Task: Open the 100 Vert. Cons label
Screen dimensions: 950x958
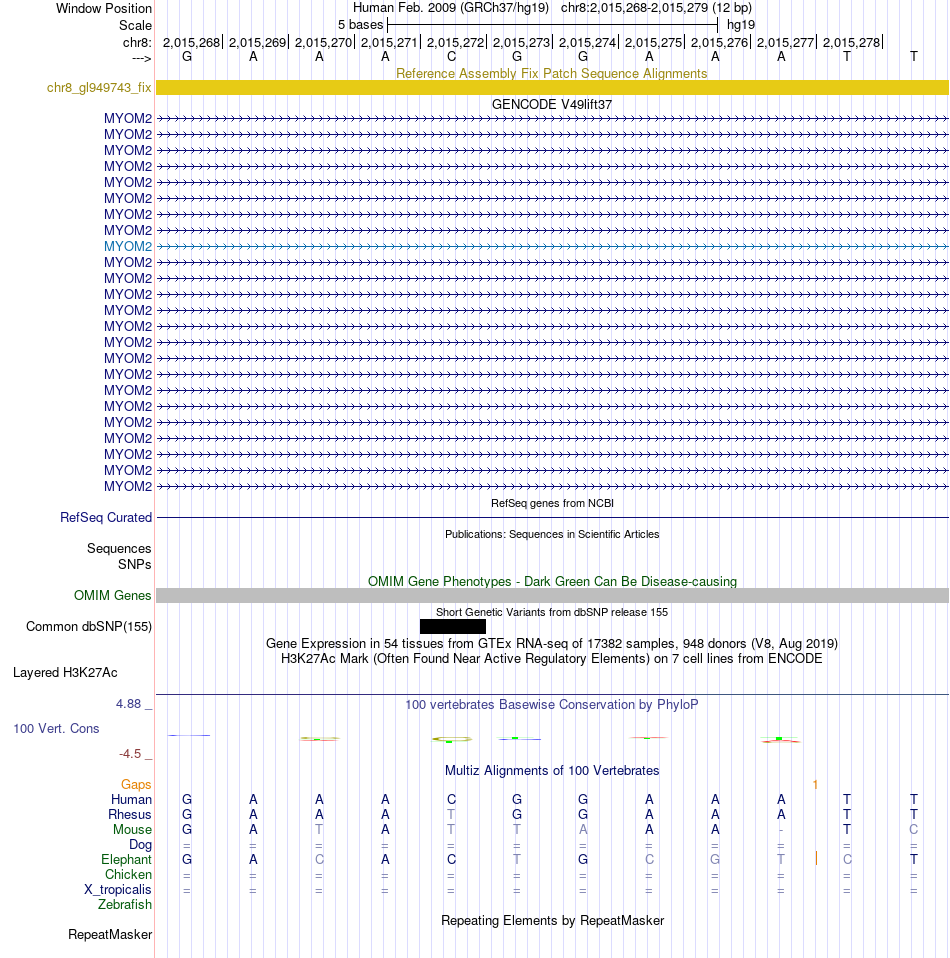Action: pyautogui.click(x=56, y=728)
